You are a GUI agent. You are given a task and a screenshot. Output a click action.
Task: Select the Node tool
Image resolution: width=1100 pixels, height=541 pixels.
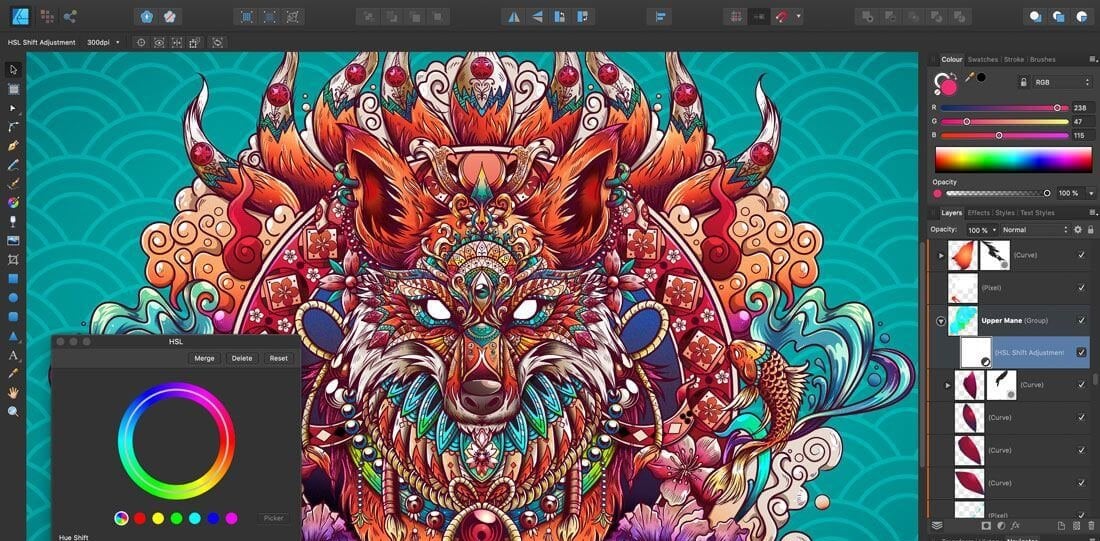(13, 109)
